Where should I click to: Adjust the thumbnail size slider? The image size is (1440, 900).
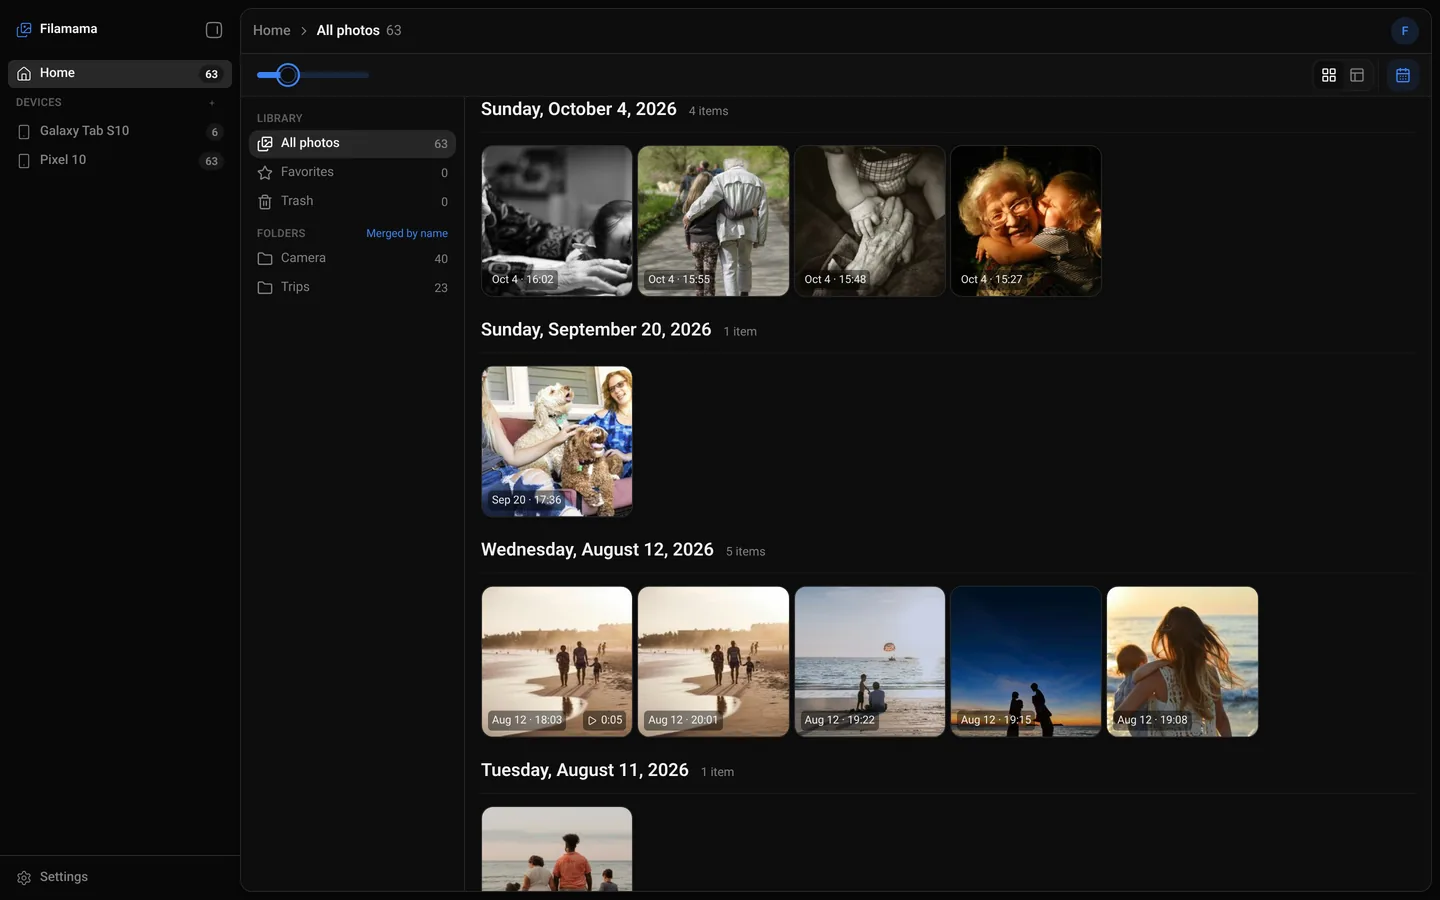pos(313,75)
